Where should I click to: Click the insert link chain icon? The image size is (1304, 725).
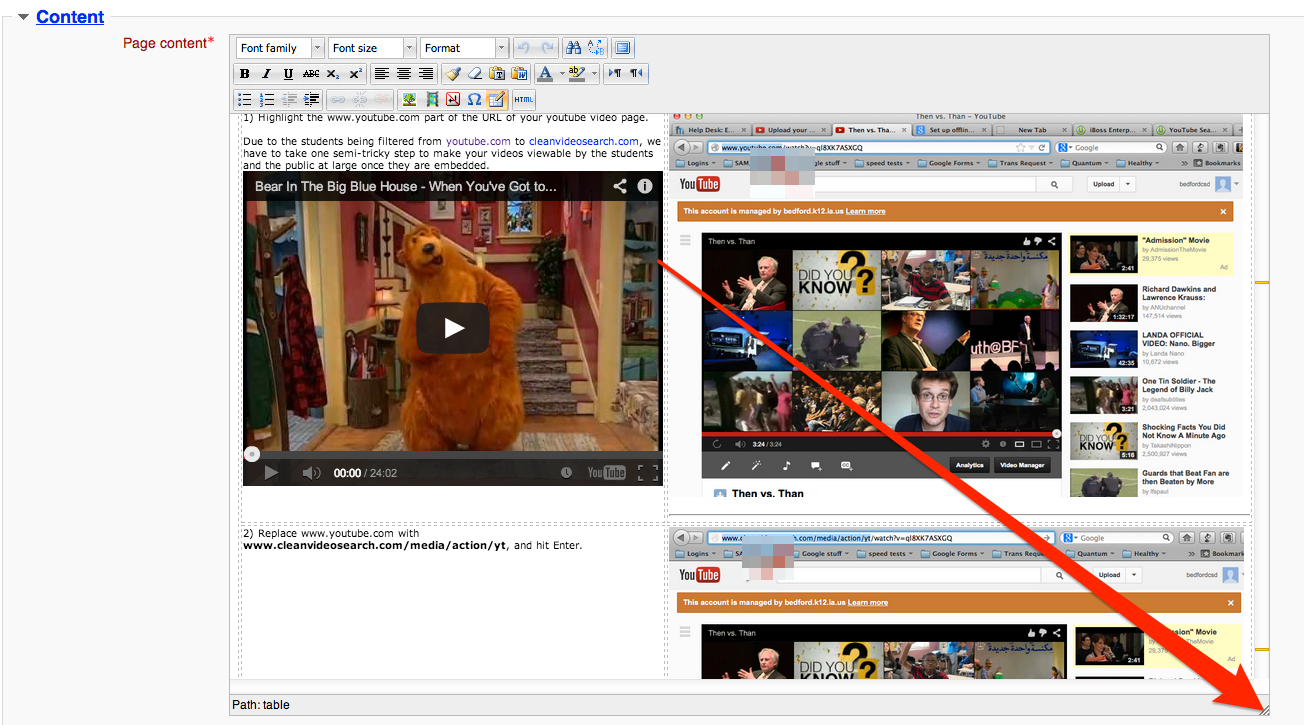337,99
